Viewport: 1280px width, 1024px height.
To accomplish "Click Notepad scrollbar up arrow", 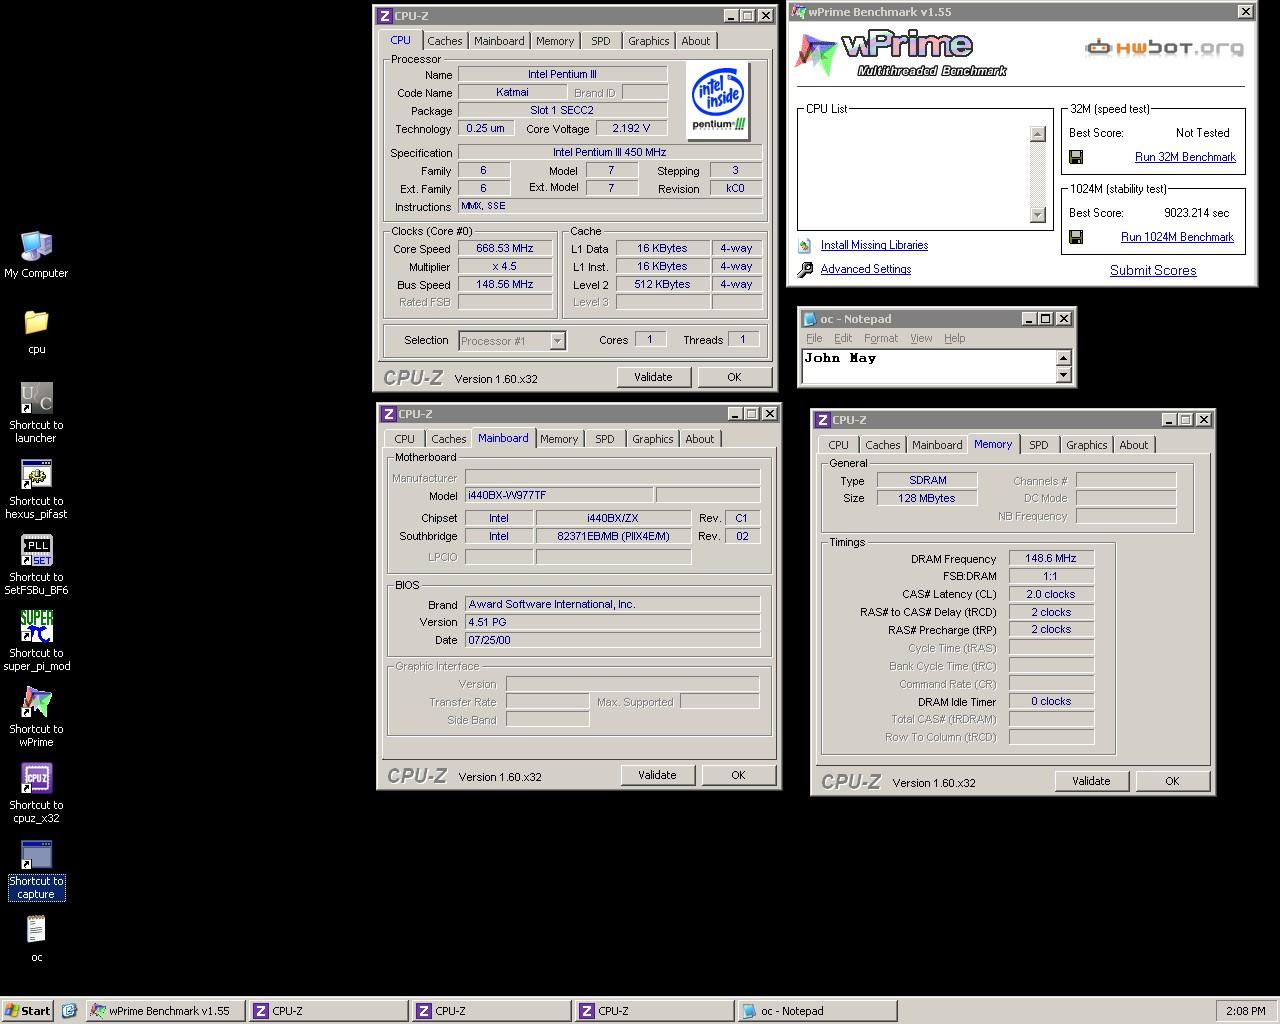I will tap(1063, 358).
